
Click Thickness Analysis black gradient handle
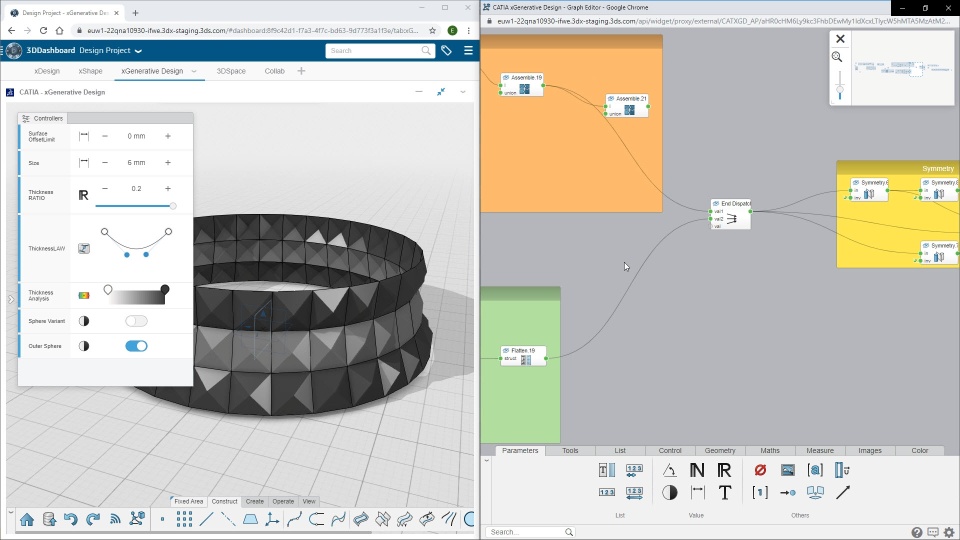point(165,289)
